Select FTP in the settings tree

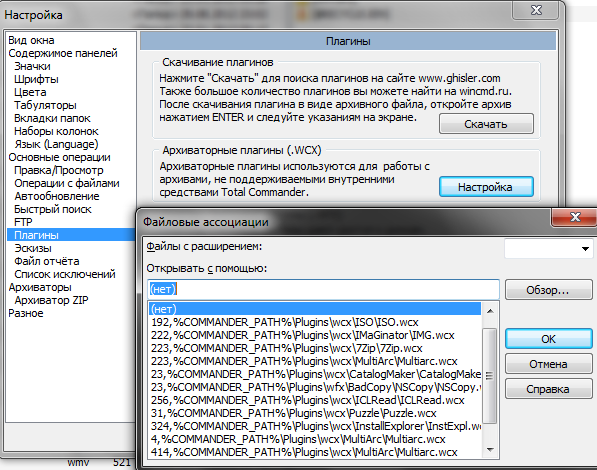coord(23,222)
